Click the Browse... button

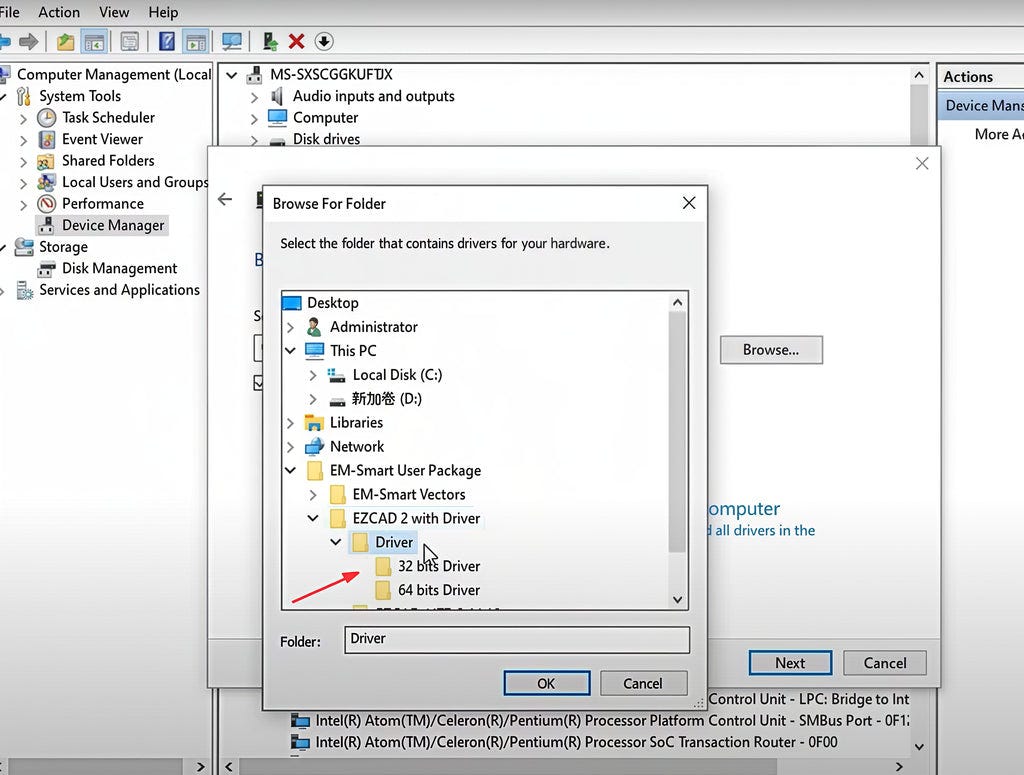(771, 350)
